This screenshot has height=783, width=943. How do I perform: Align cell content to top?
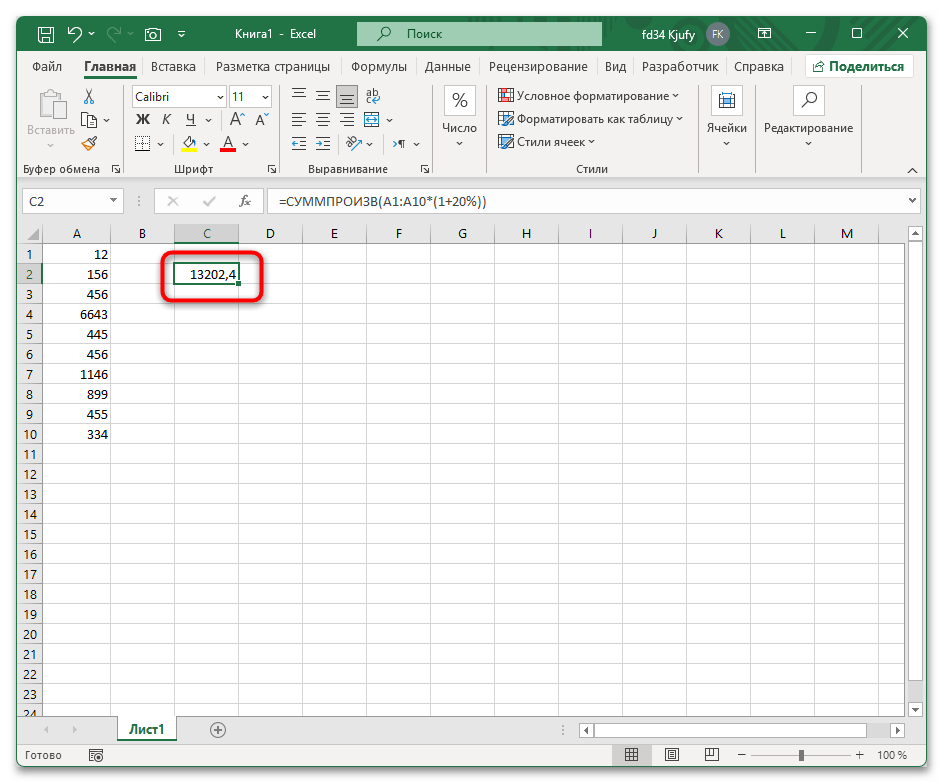pos(299,96)
